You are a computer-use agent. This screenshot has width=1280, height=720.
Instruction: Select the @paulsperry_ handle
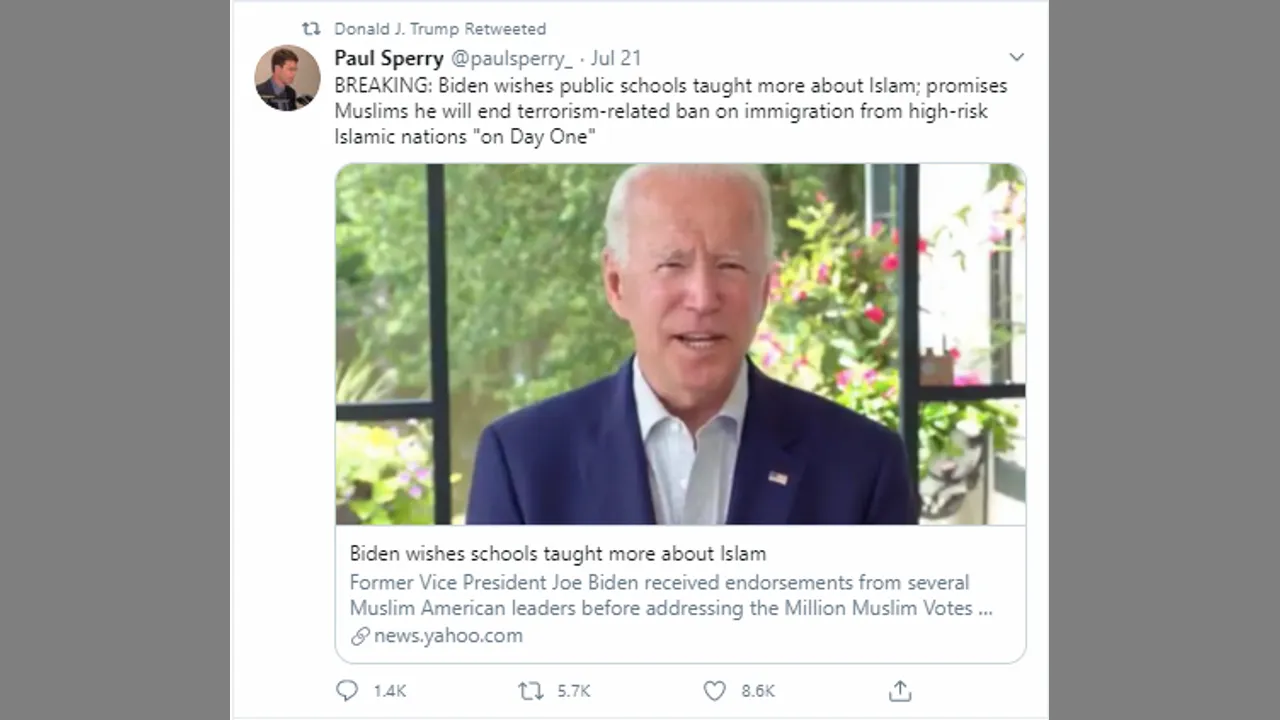pyautogui.click(x=512, y=58)
